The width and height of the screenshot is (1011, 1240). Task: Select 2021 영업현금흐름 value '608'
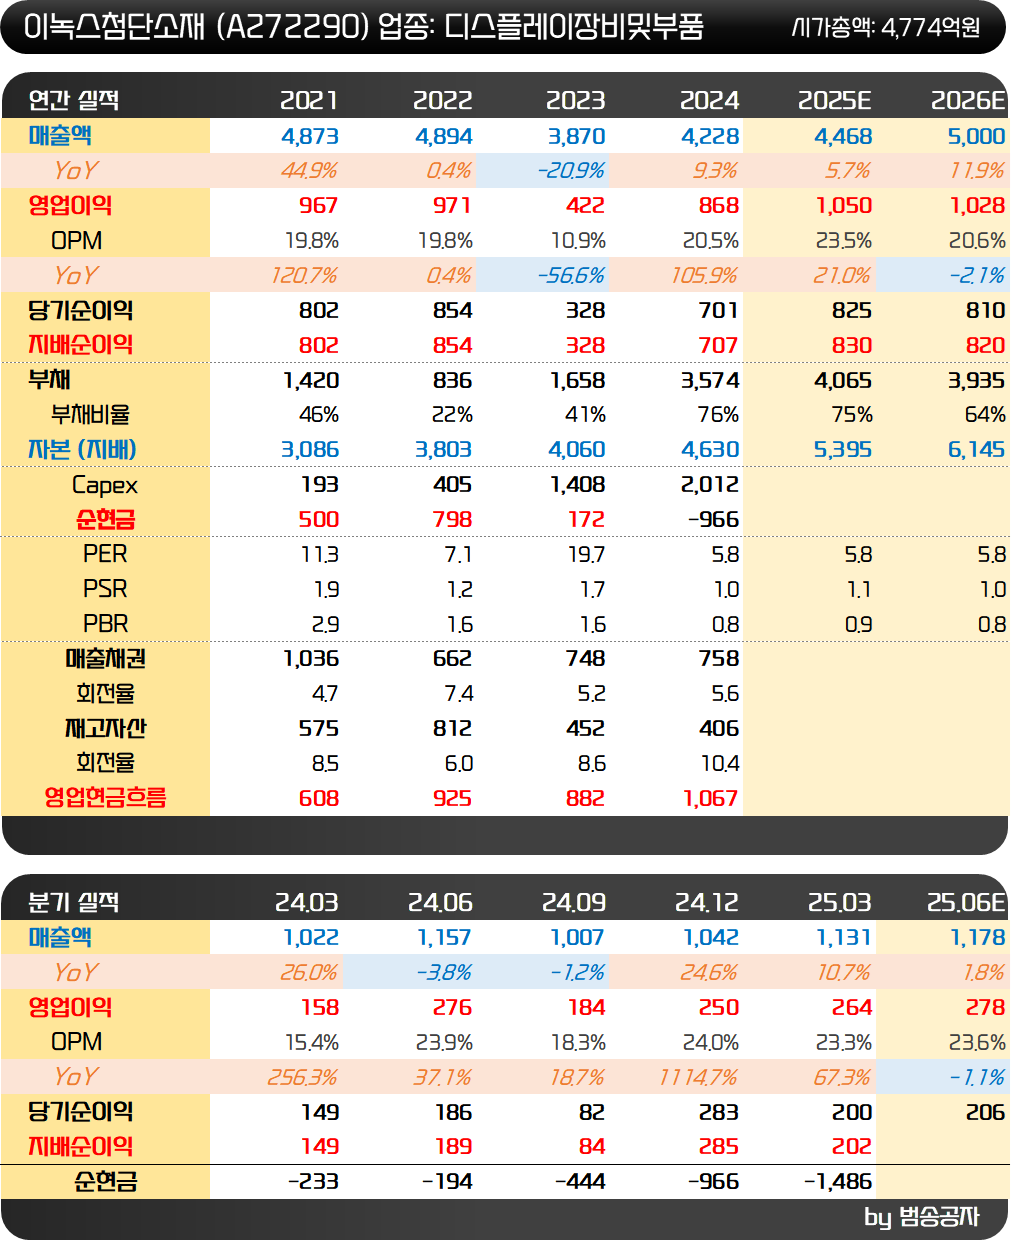point(319,798)
